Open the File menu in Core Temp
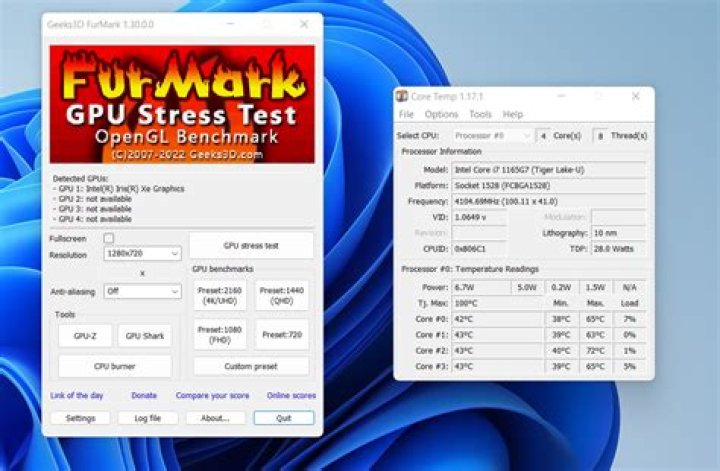The image size is (720, 471). click(x=406, y=114)
